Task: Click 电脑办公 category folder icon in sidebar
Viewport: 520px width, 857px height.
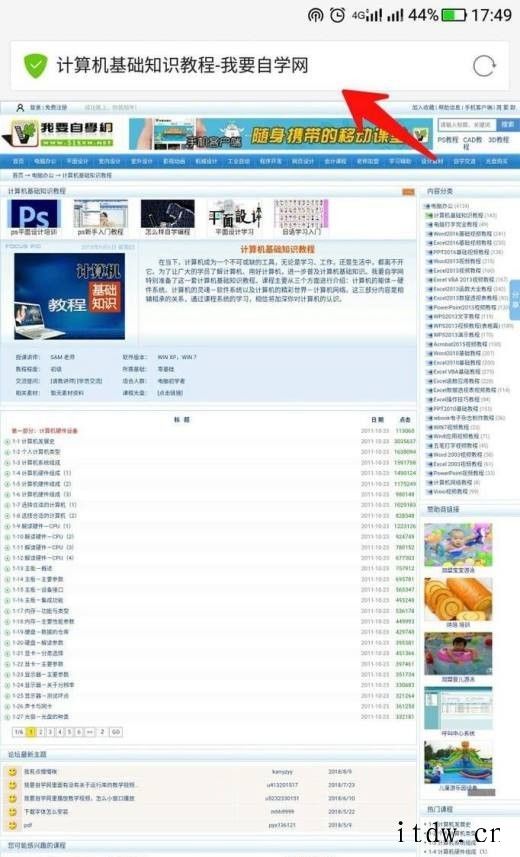Action: tap(428, 206)
